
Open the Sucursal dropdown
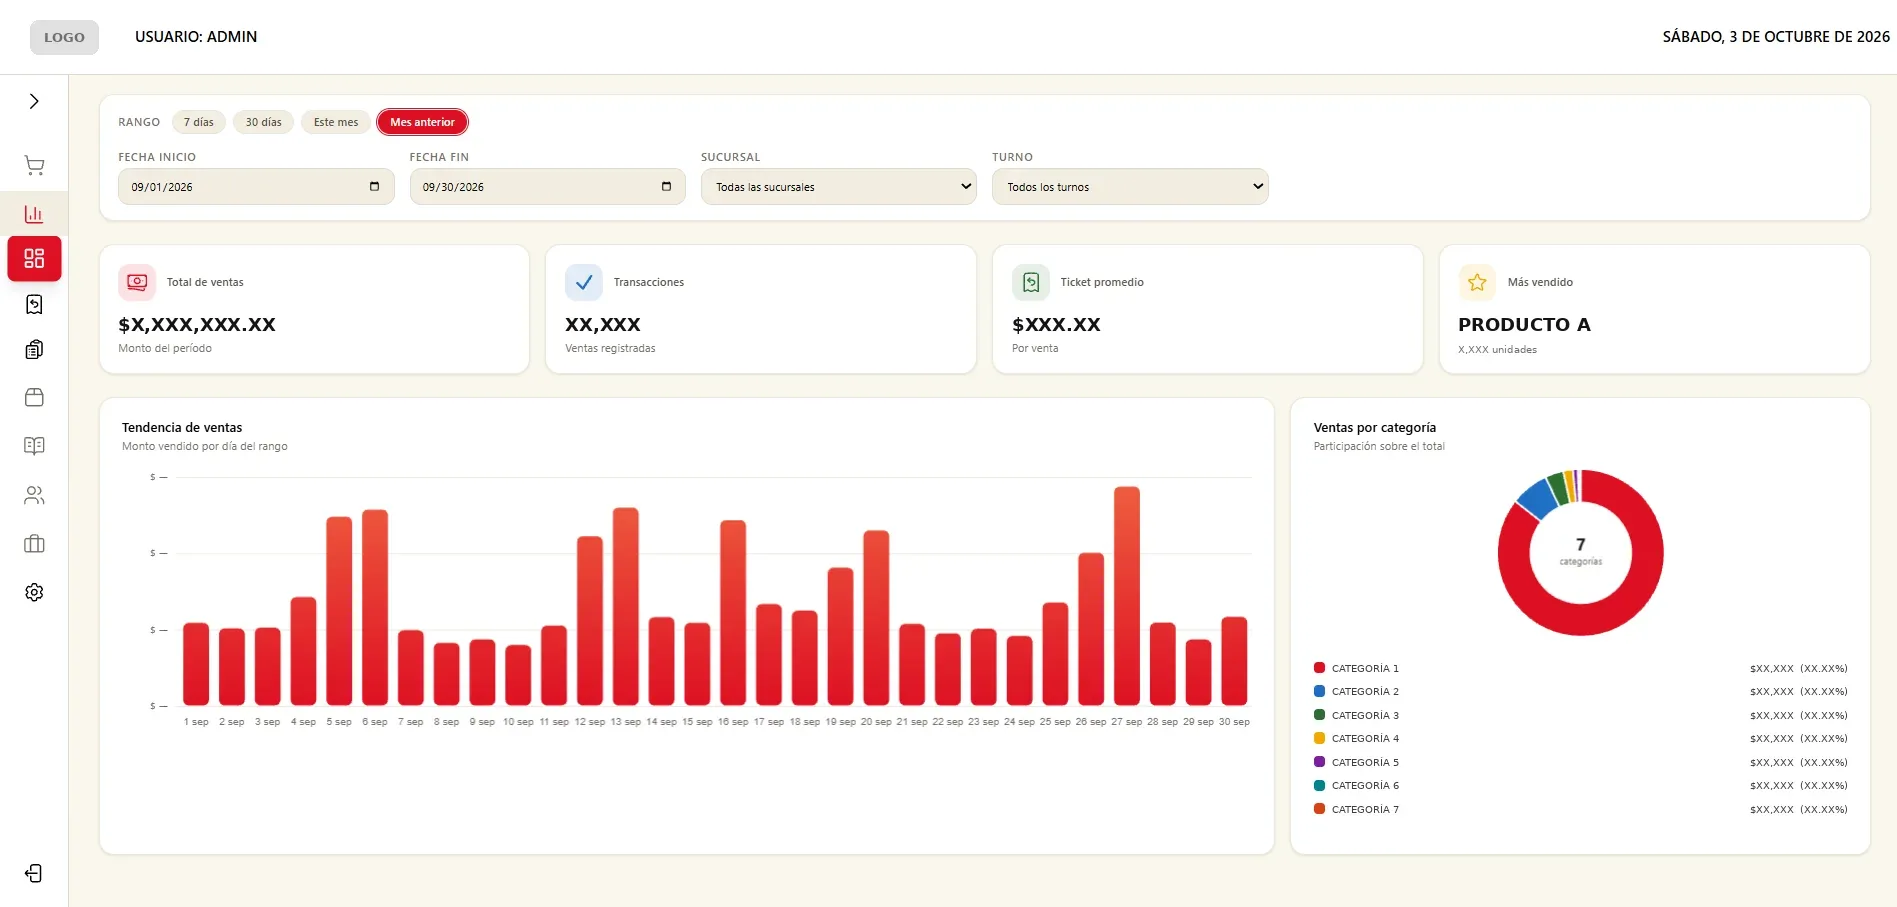click(x=839, y=187)
